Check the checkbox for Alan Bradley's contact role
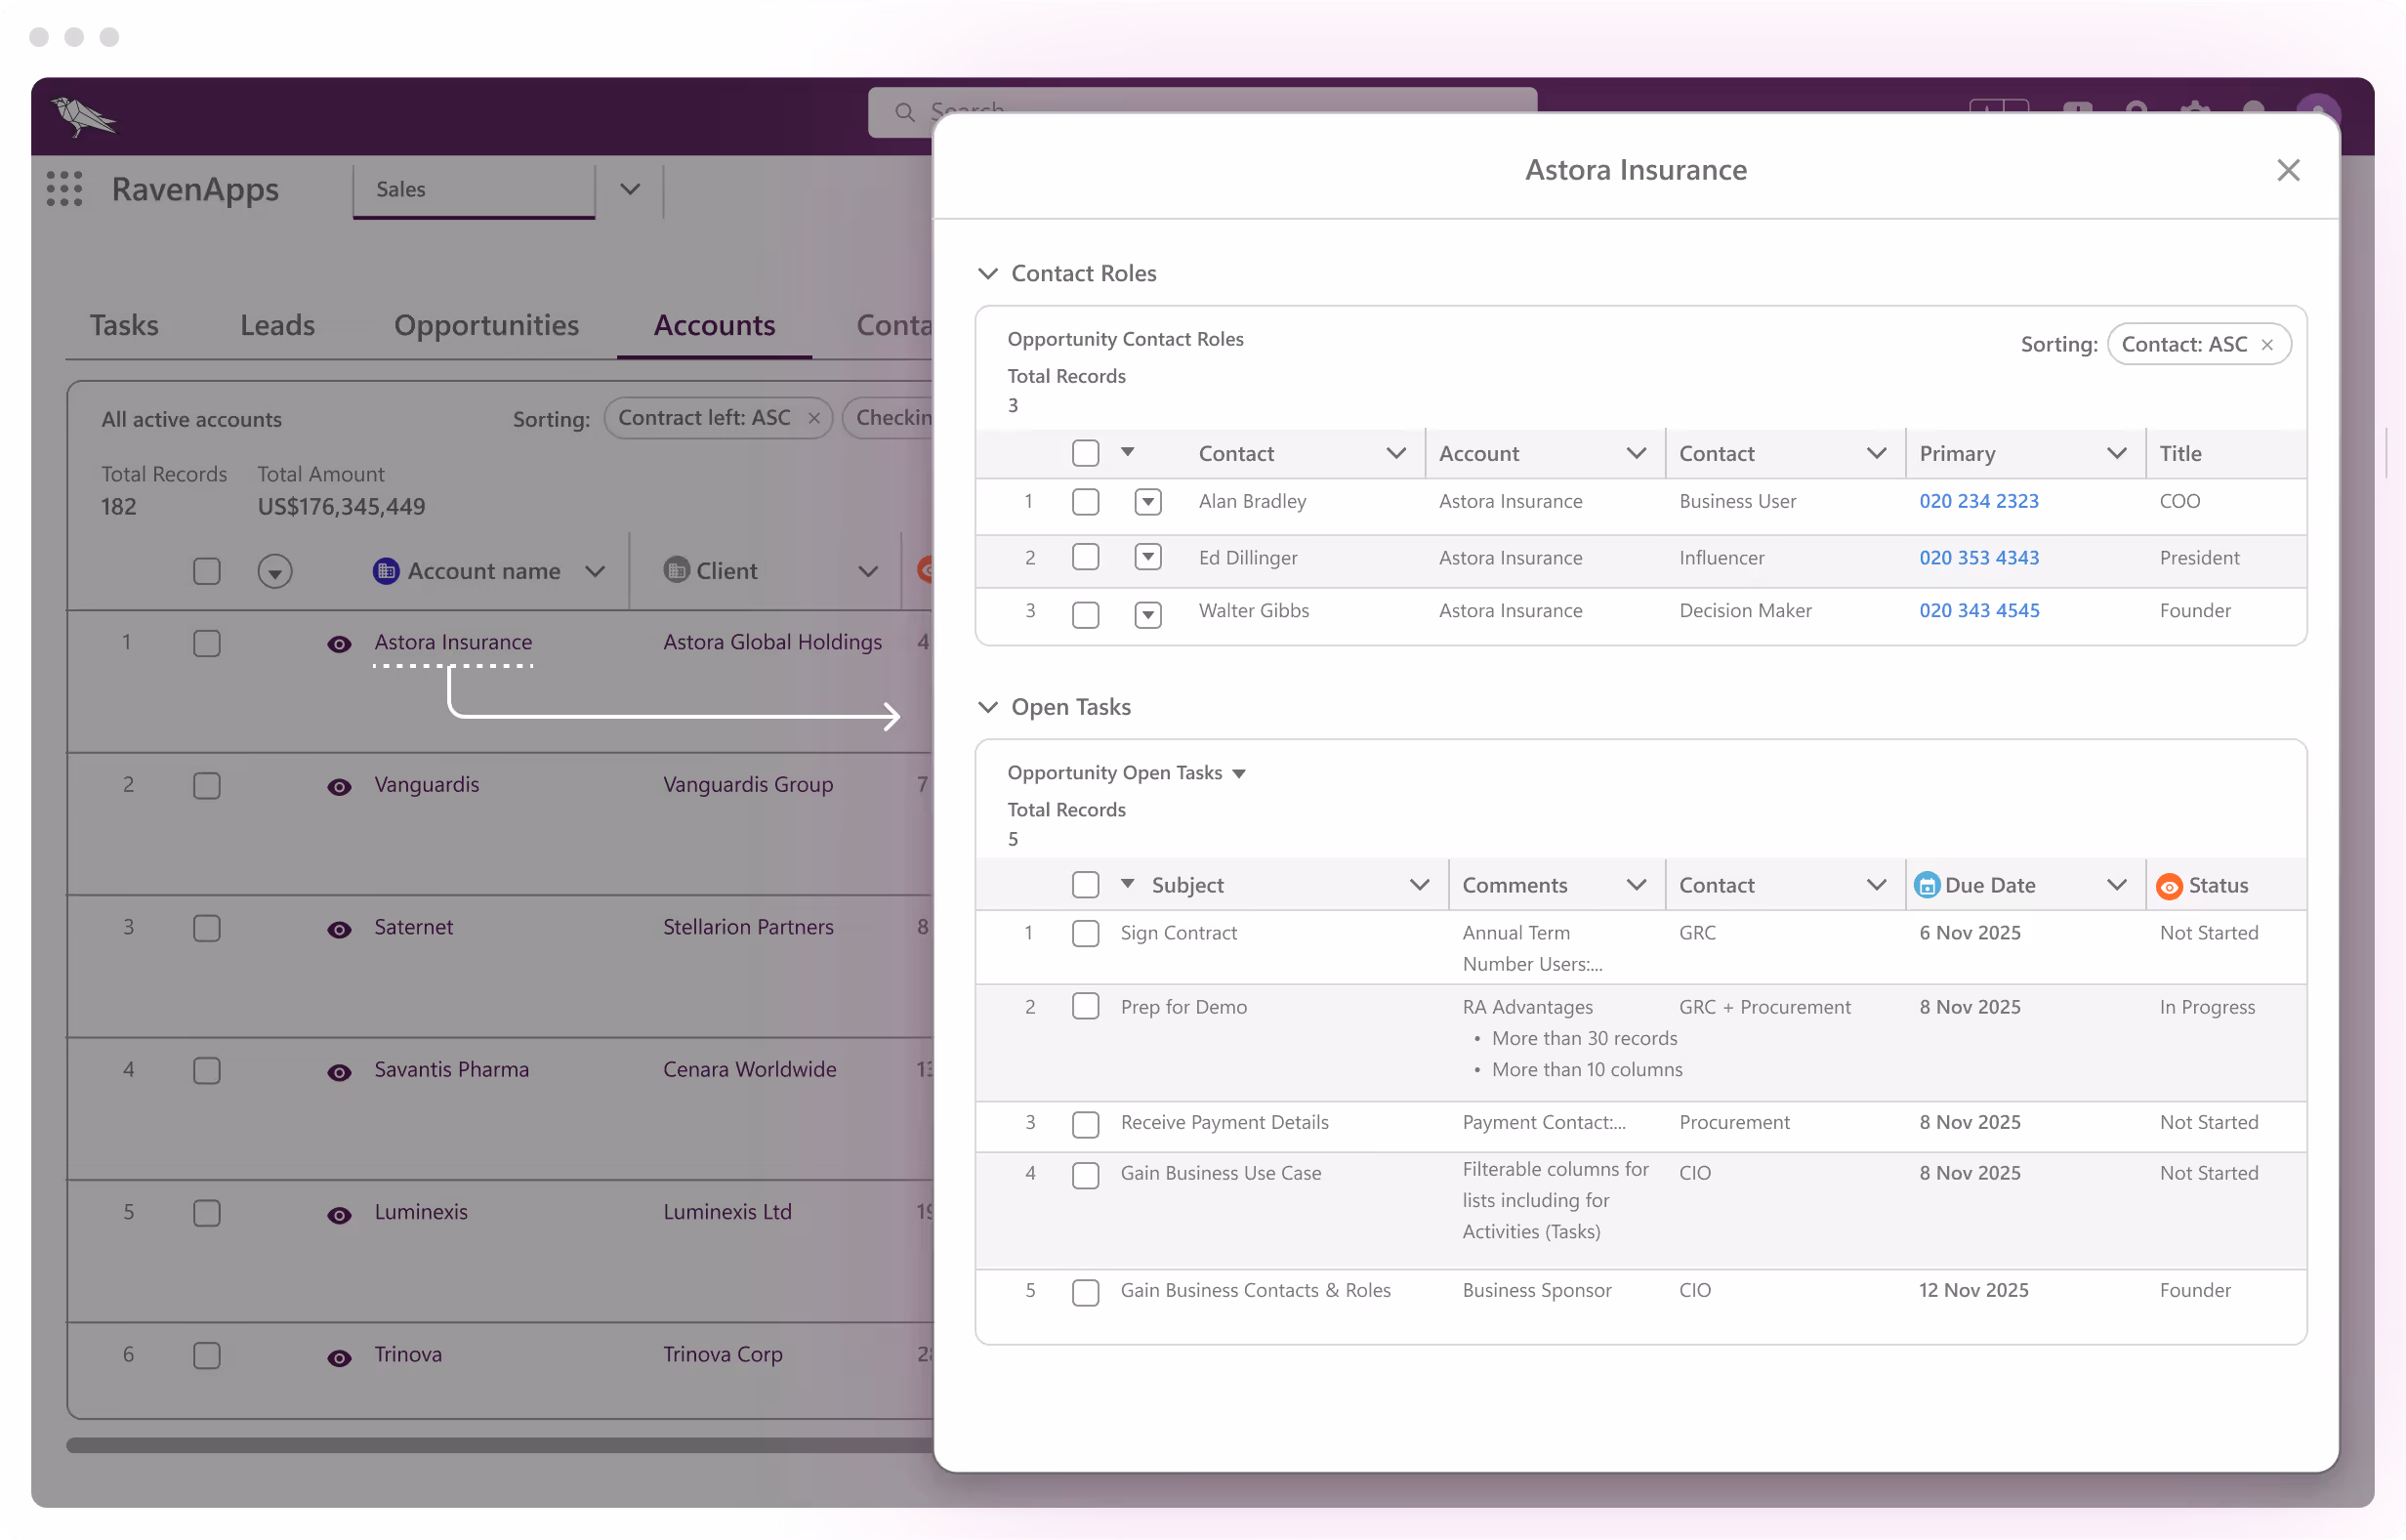Image resolution: width=2406 pixels, height=1540 pixels. click(1086, 501)
